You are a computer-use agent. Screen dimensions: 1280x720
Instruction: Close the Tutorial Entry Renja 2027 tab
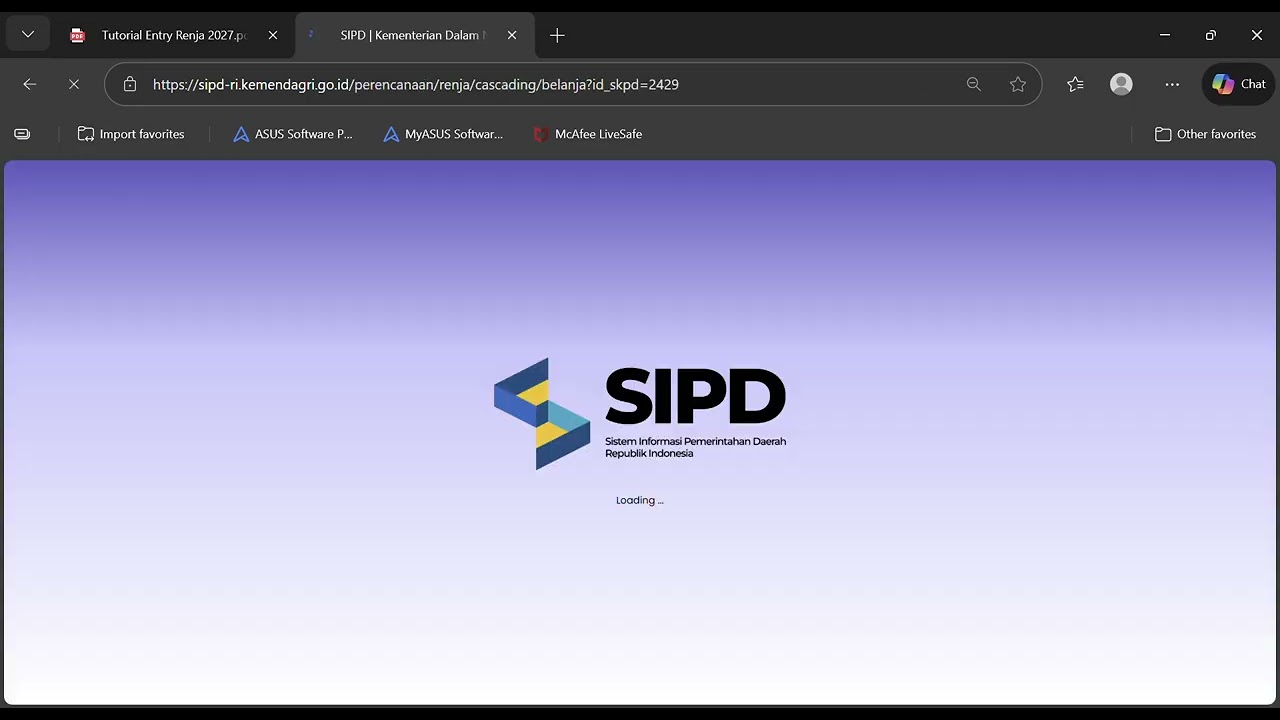coord(273,35)
